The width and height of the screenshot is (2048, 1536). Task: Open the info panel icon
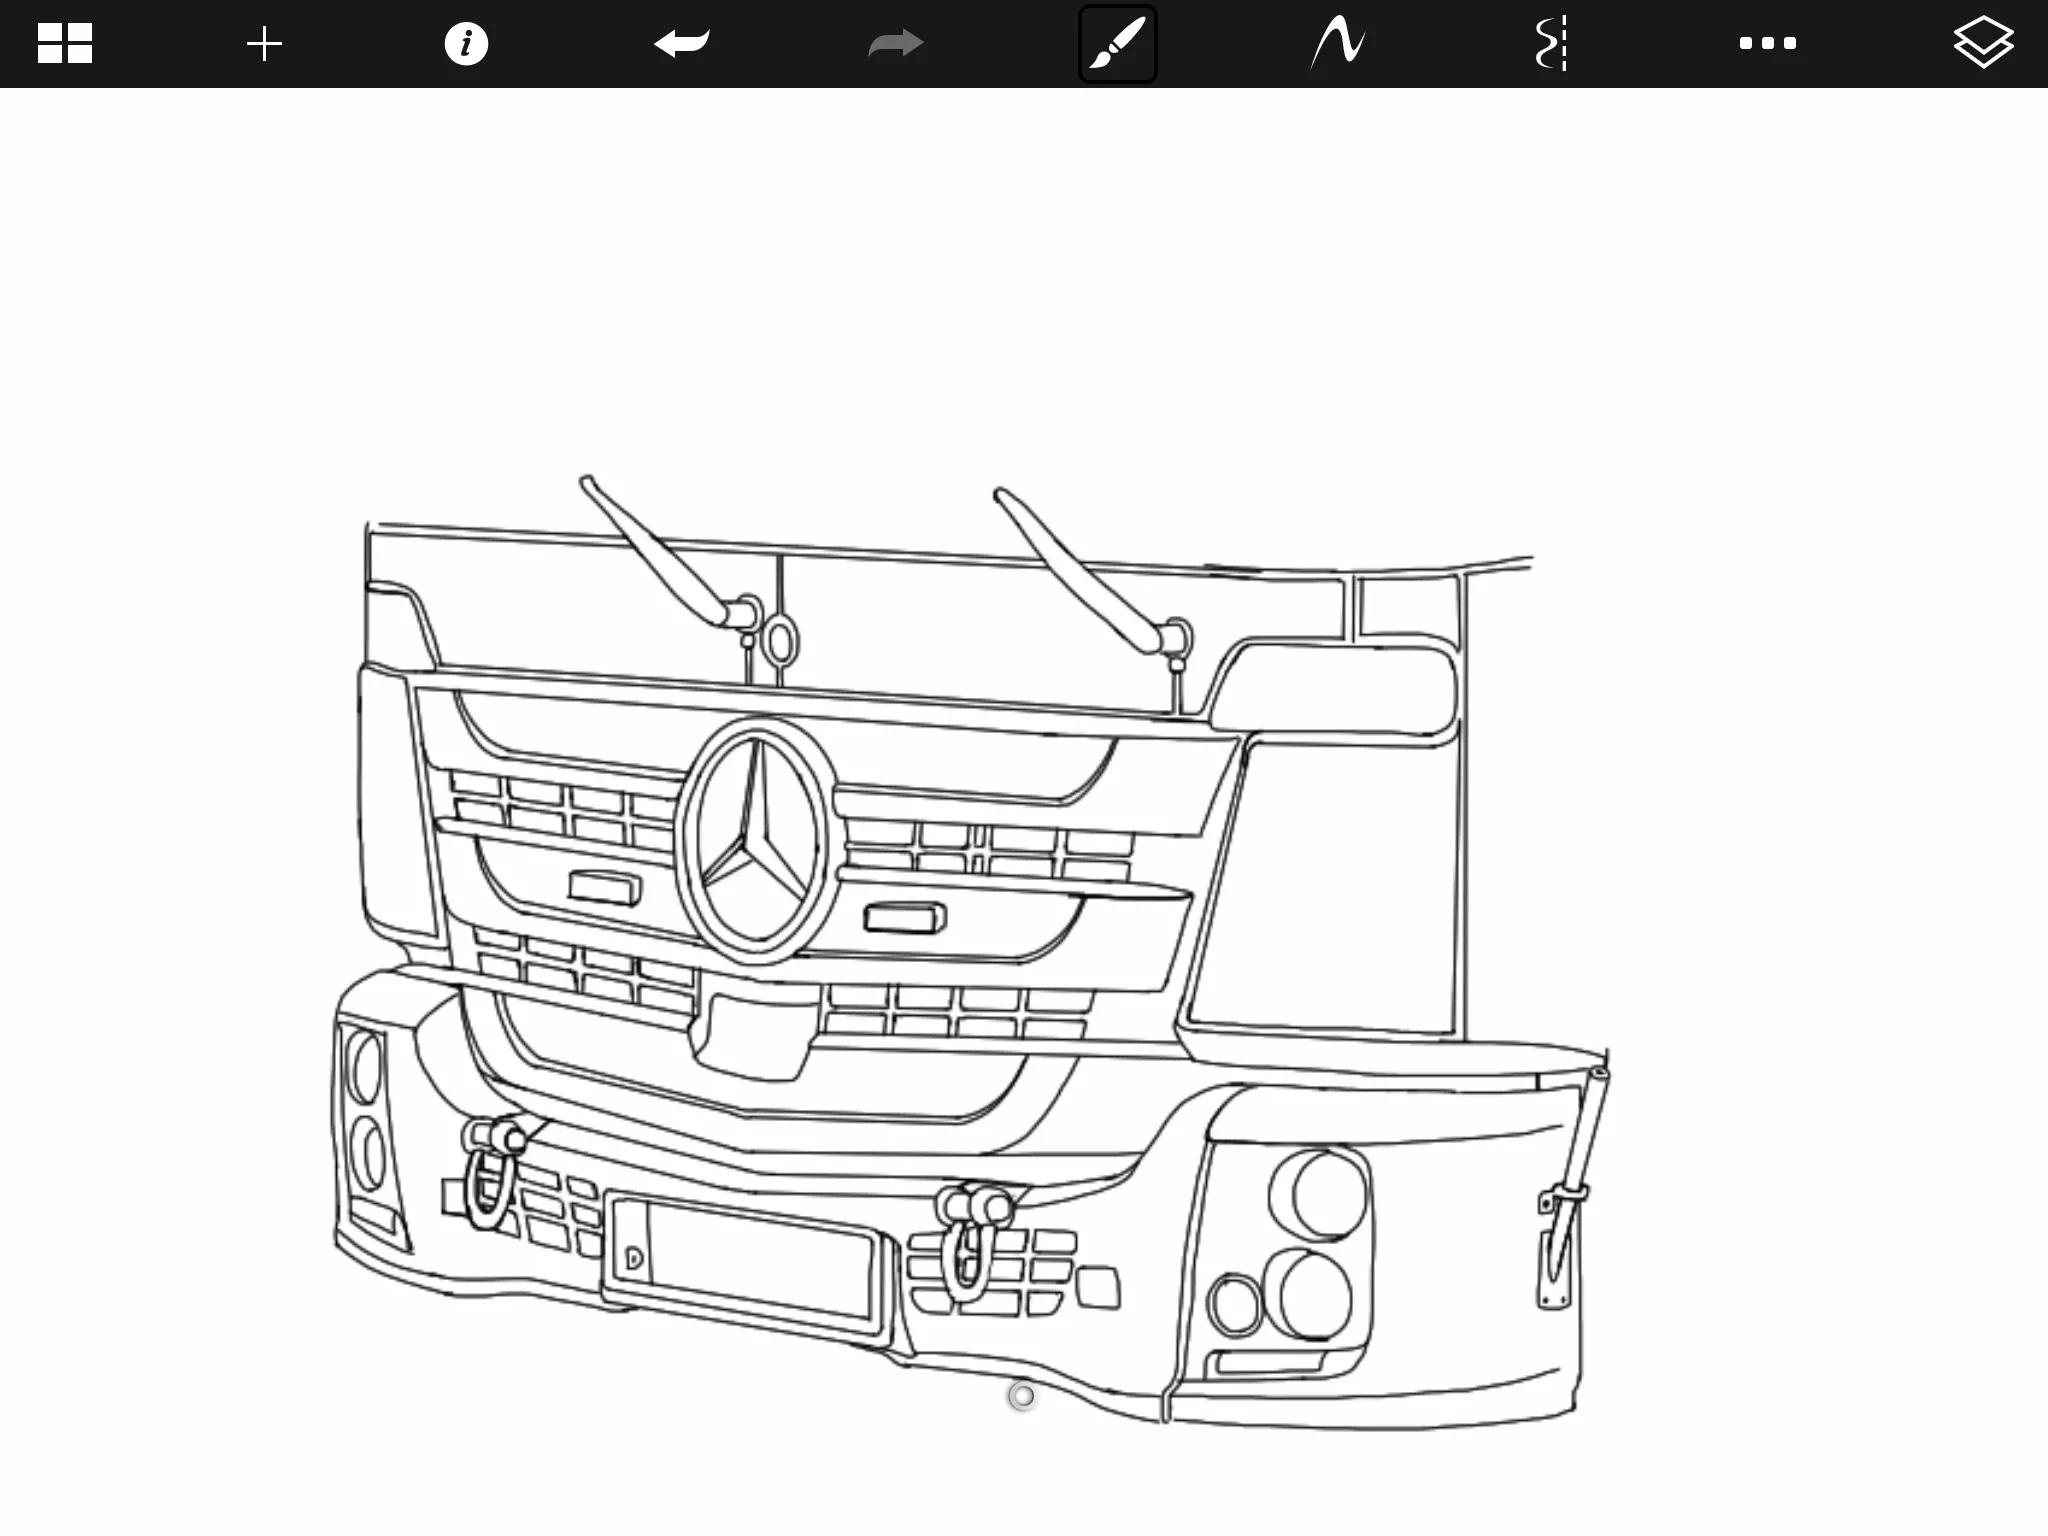pos(466,44)
